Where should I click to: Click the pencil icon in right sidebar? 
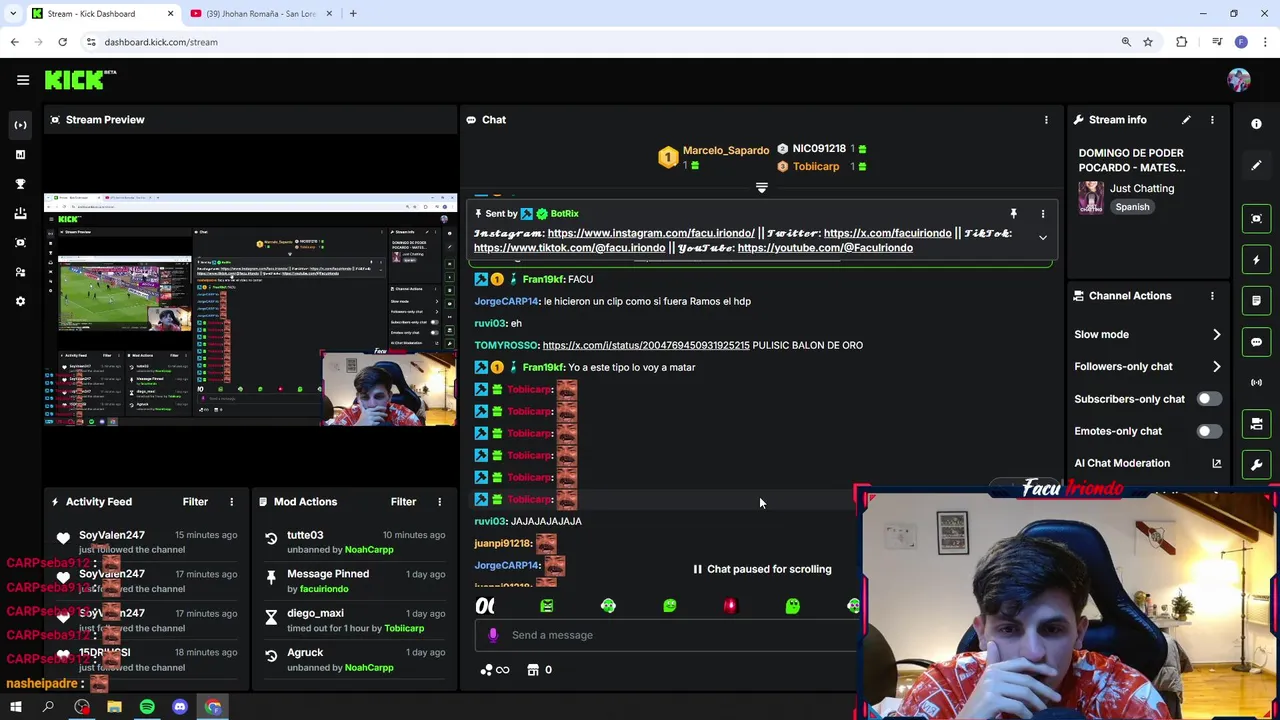[1256, 165]
